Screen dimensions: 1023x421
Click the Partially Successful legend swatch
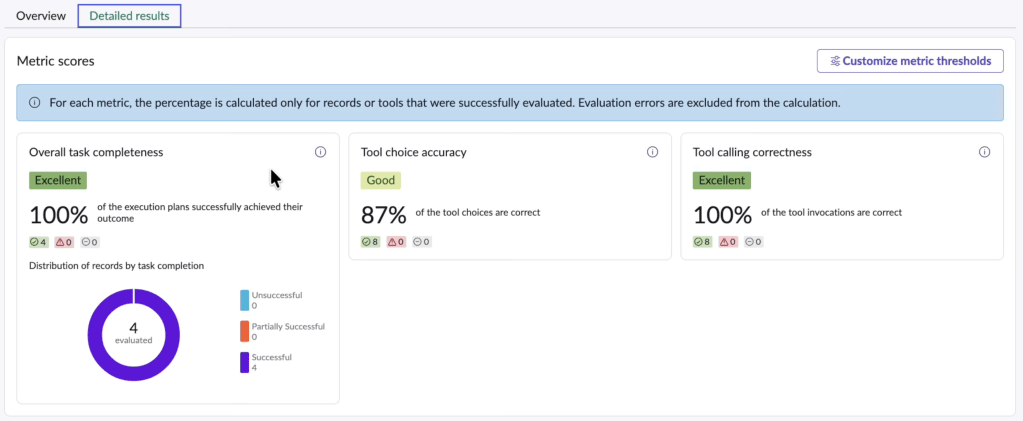pos(244,331)
